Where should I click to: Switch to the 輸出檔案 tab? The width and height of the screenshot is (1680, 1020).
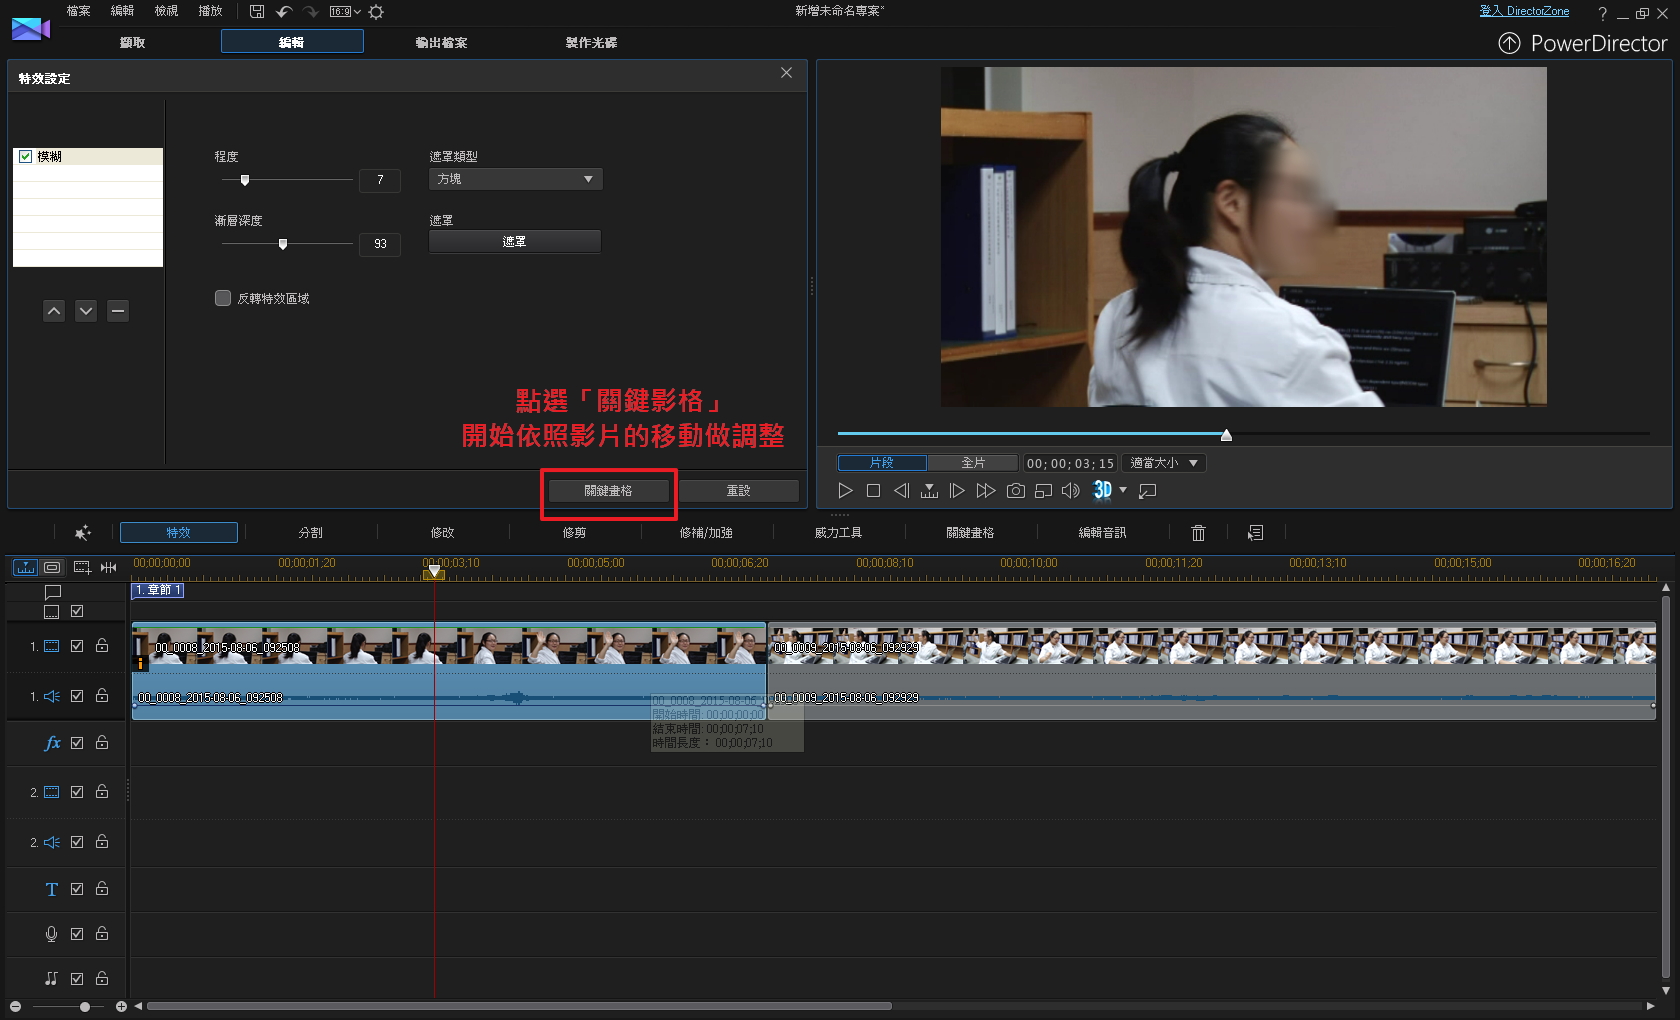click(x=441, y=42)
